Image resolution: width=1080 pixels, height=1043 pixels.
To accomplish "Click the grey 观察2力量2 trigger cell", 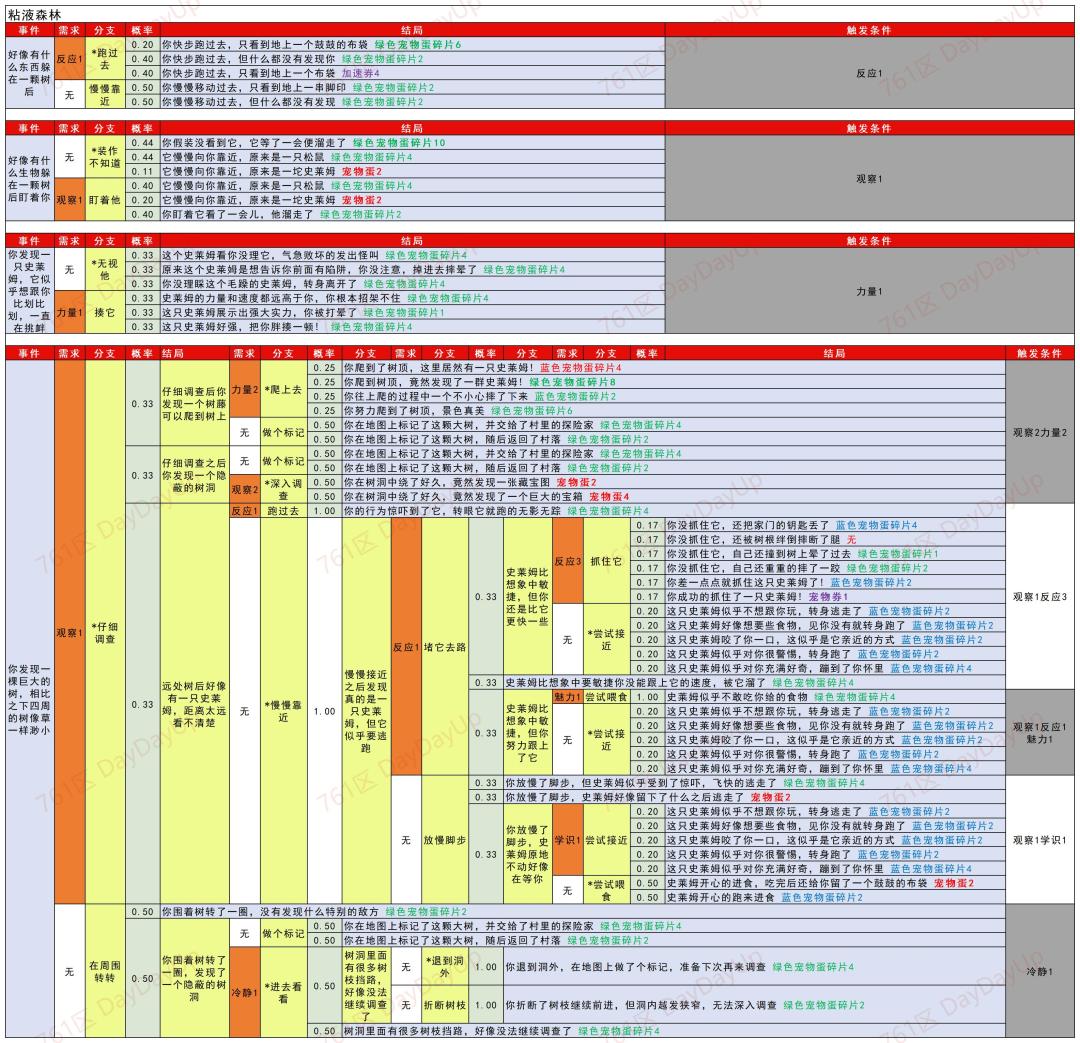I will 1039,433.
